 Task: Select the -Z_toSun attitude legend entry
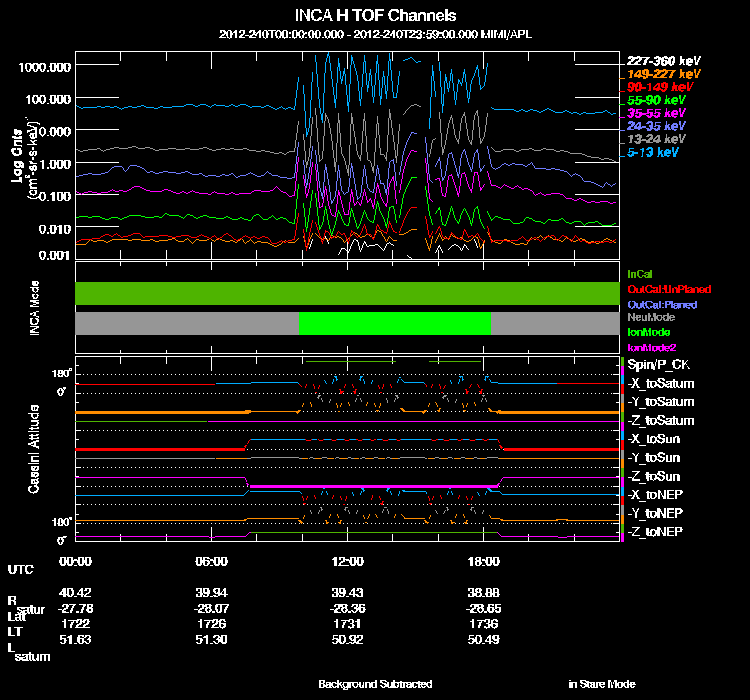point(653,476)
